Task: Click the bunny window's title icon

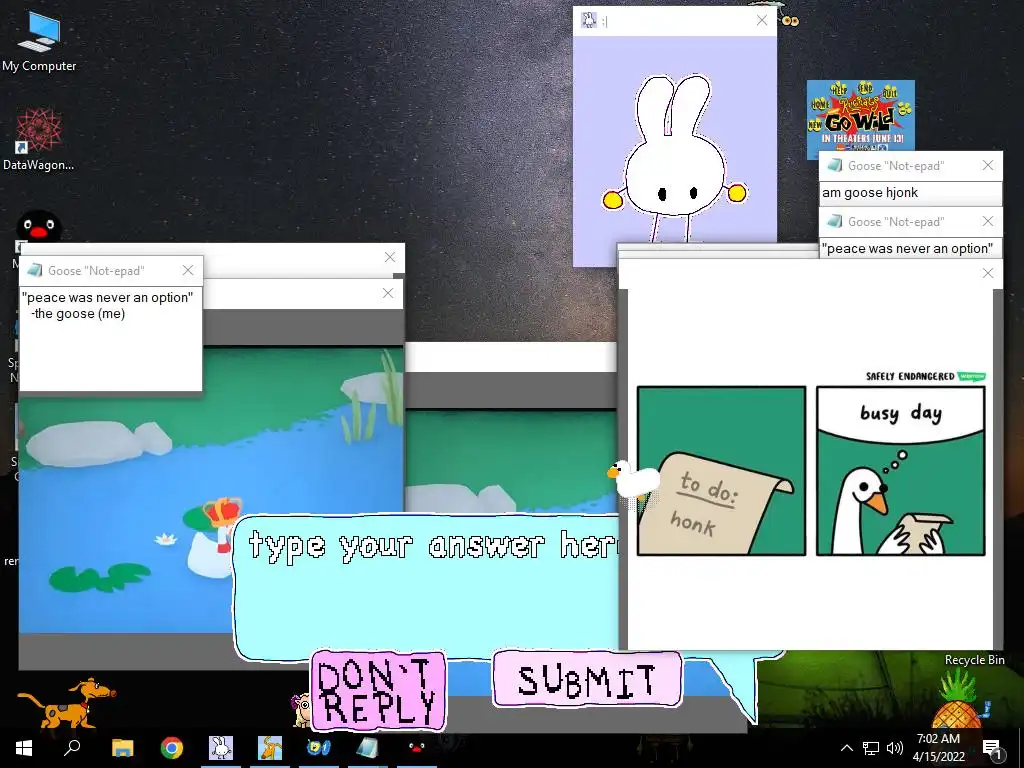Action: (589, 20)
